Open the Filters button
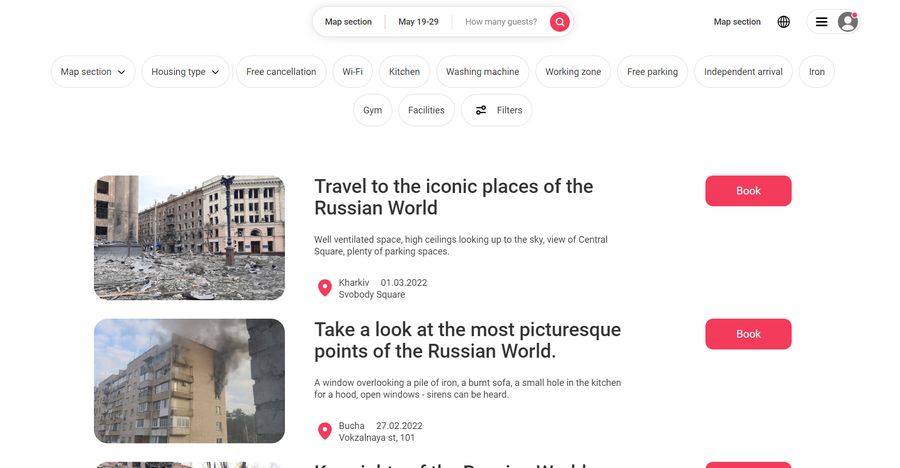900x468 pixels. pos(497,110)
